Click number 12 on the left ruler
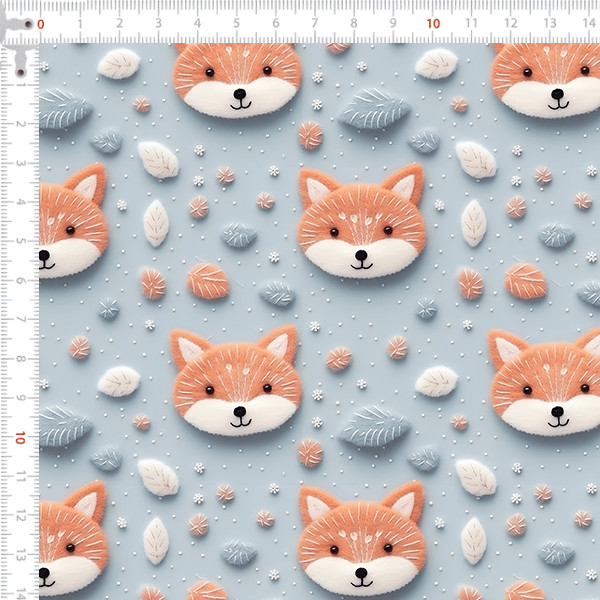The height and width of the screenshot is (600, 600). pos(20,517)
